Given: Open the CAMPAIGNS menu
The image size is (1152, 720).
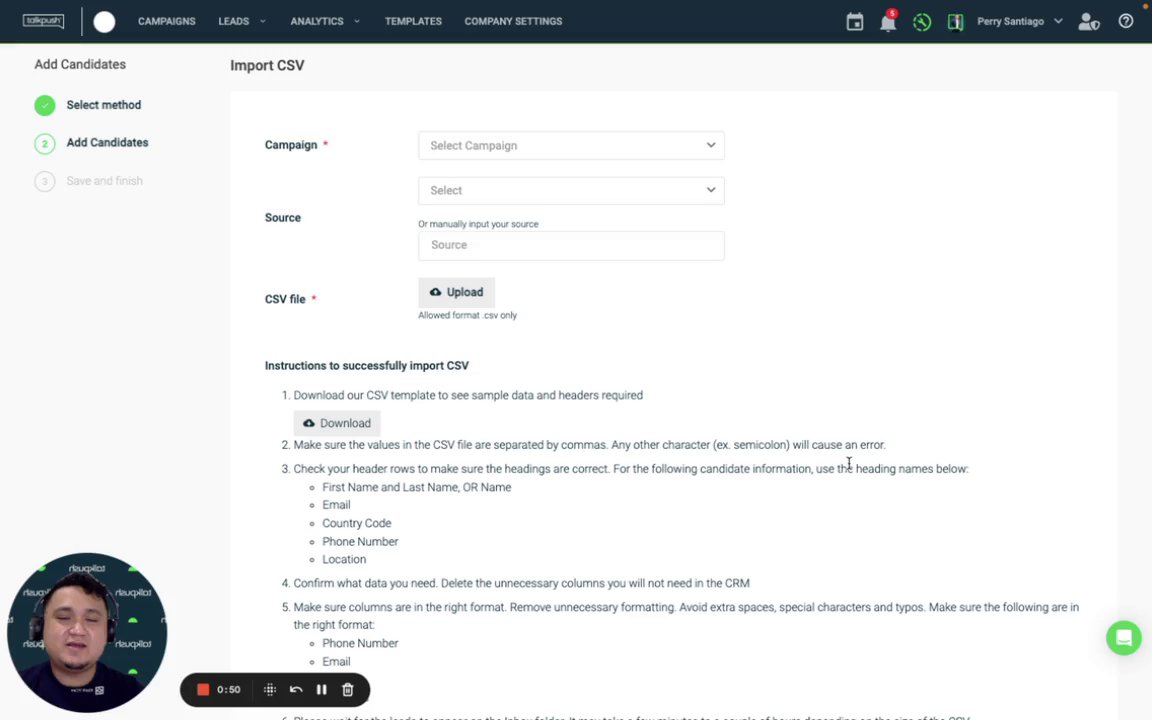Looking at the screenshot, I should [167, 21].
